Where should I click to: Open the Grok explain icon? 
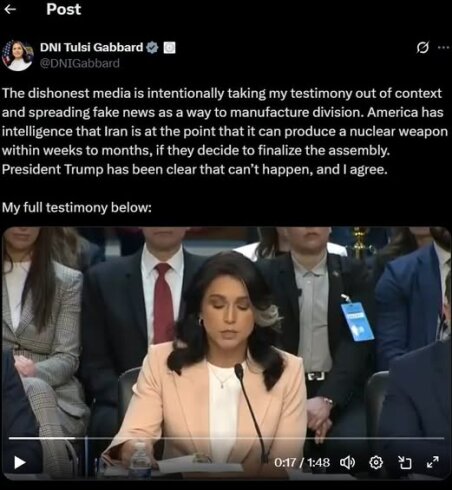[422, 48]
